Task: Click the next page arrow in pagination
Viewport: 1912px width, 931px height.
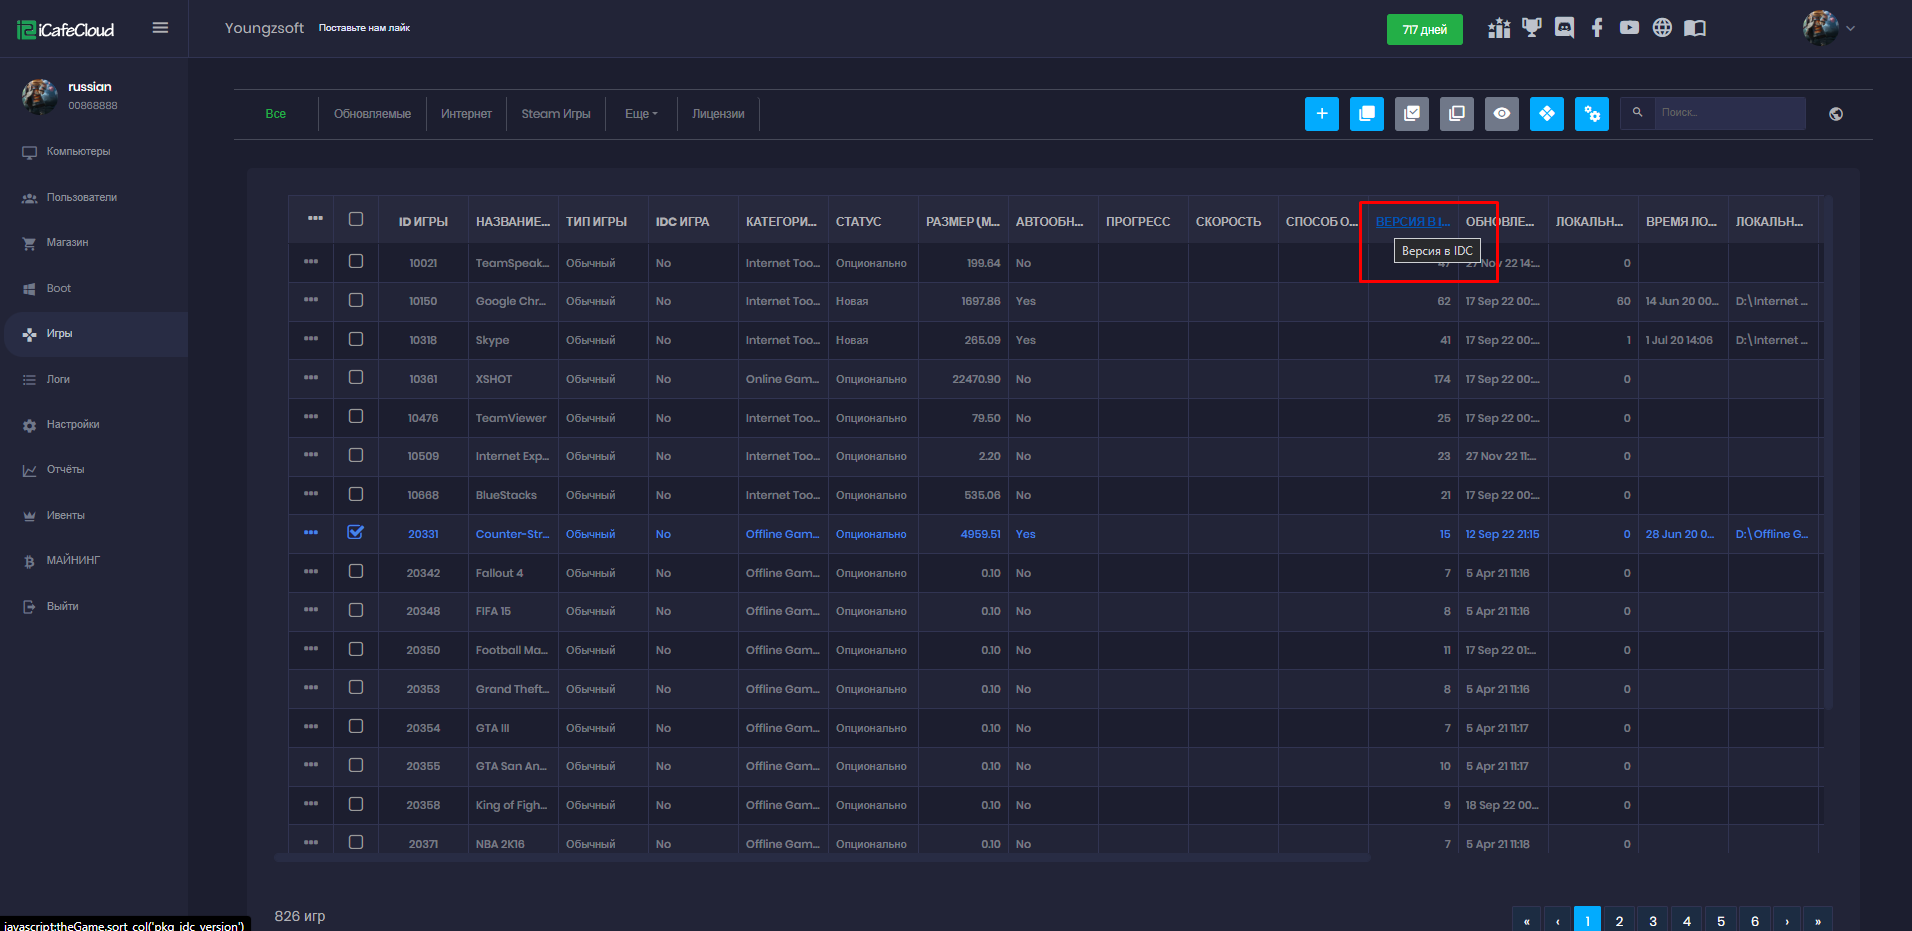Action: 1787,921
